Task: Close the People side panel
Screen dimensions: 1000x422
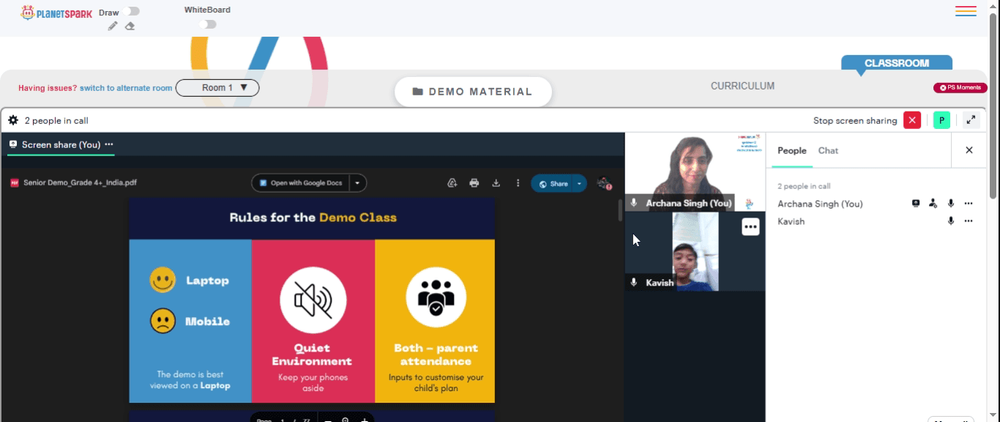Action: 969,150
